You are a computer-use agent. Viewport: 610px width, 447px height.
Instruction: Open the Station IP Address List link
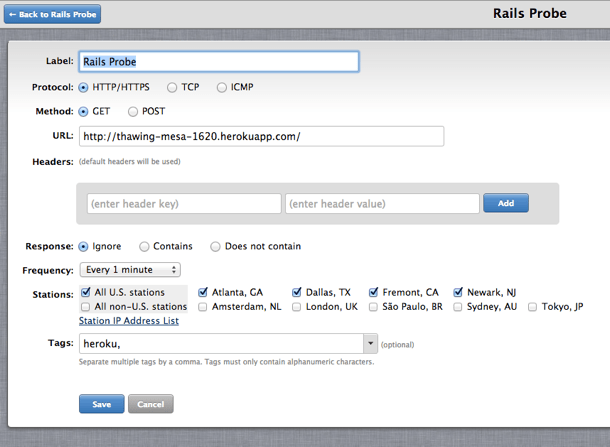tap(129, 321)
